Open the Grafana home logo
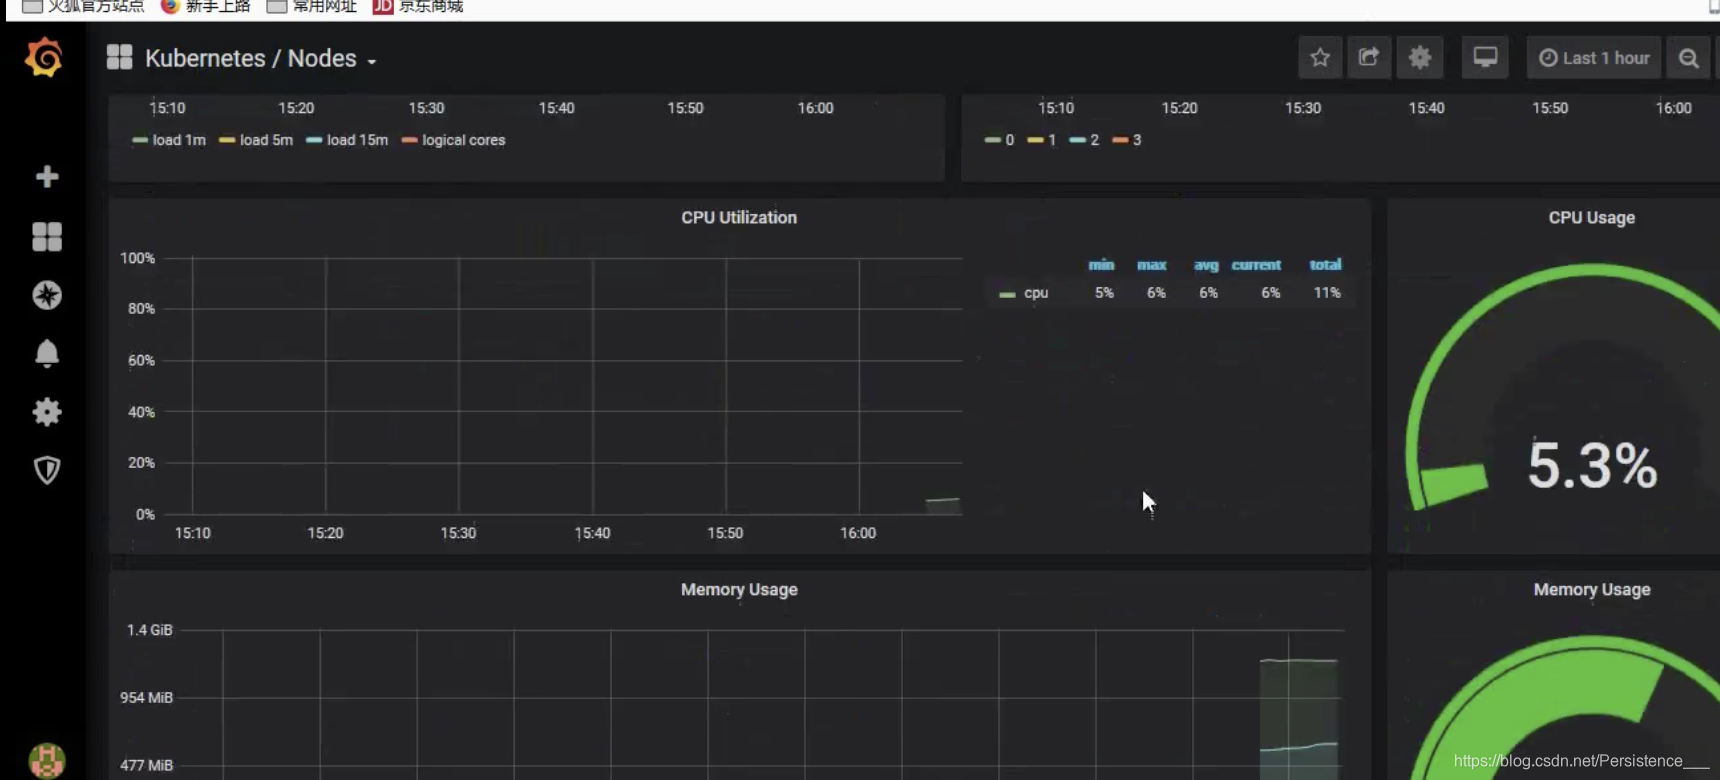 (x=44, y=57)
